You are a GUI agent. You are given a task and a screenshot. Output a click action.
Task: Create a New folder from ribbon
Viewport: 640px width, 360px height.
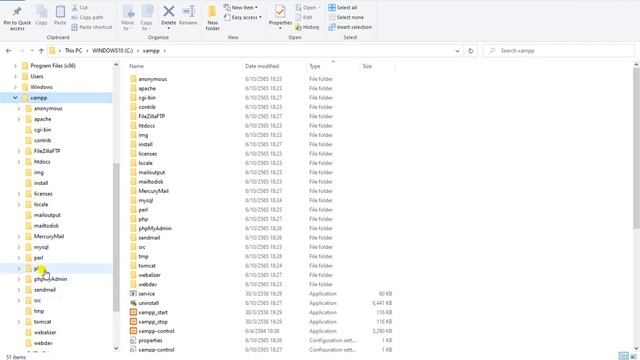pyautogui.click(x=212, y=18)
